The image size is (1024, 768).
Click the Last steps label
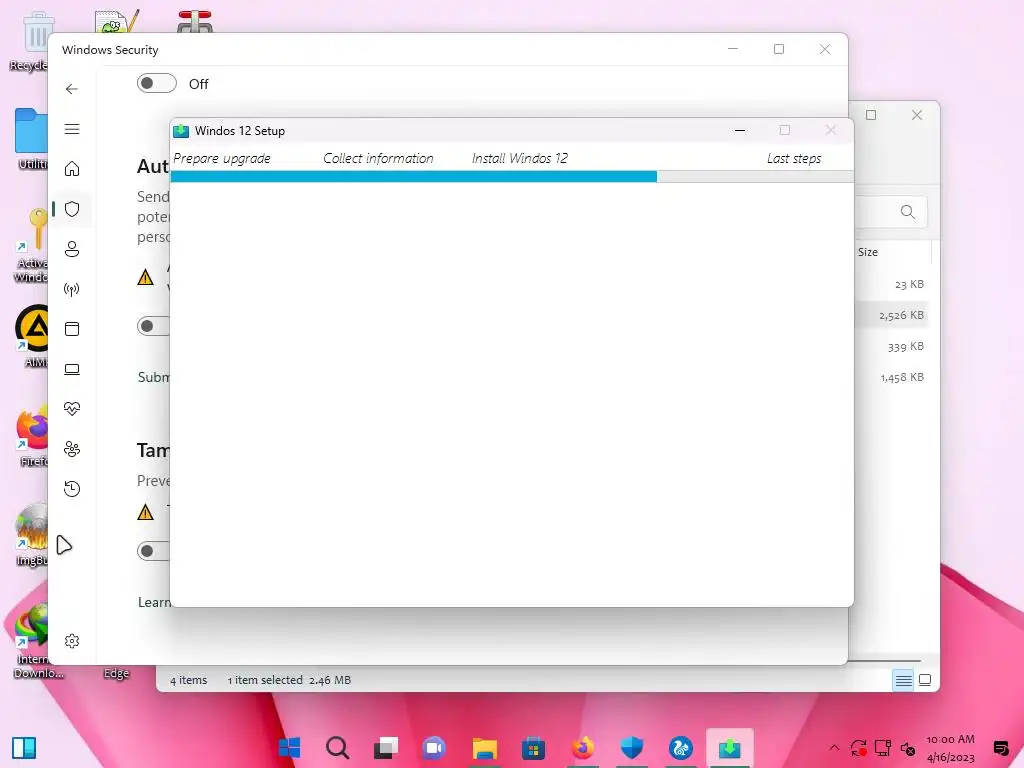(x=793, y=158)
